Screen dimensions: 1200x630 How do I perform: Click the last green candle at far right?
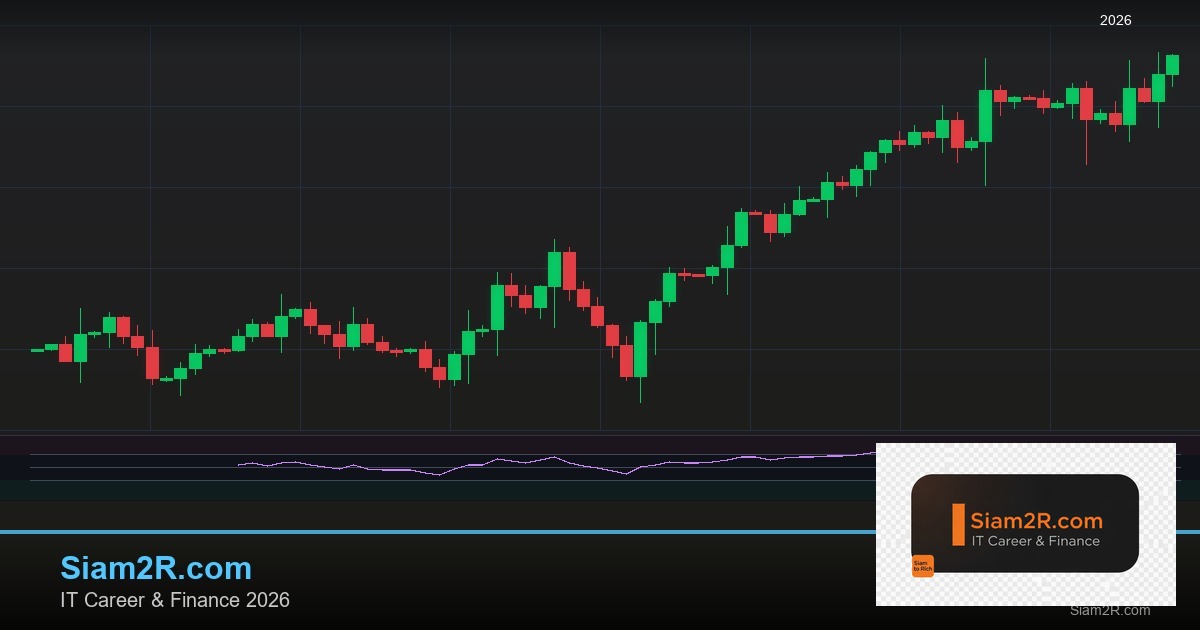[x=1172, y=65]
